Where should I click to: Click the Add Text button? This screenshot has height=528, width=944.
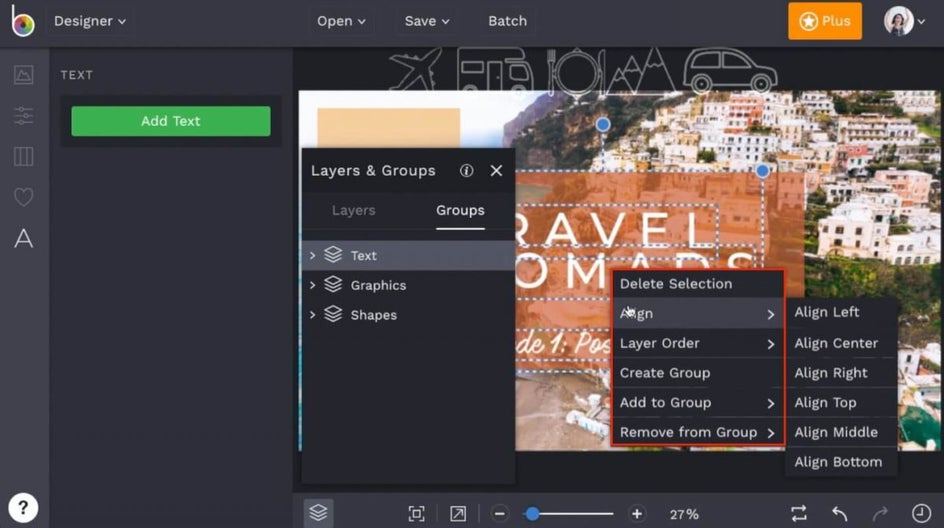170,121
